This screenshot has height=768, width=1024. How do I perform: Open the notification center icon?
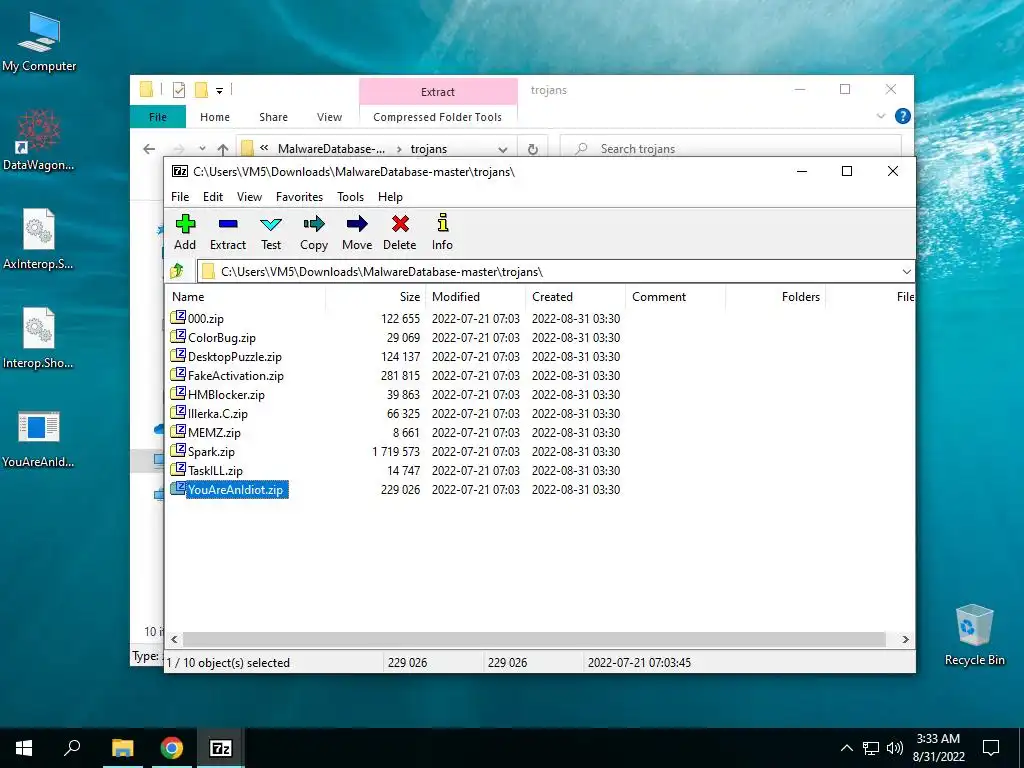[x=991, y=748]
